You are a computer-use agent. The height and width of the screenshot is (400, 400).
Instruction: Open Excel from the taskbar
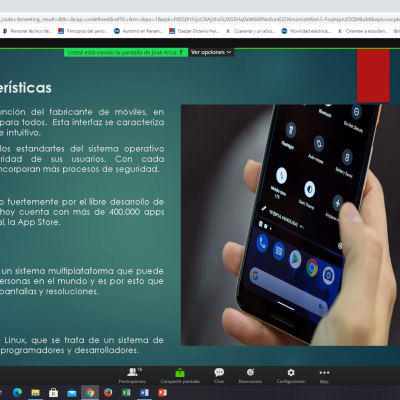pyautogui.click(x=126, y=393)
